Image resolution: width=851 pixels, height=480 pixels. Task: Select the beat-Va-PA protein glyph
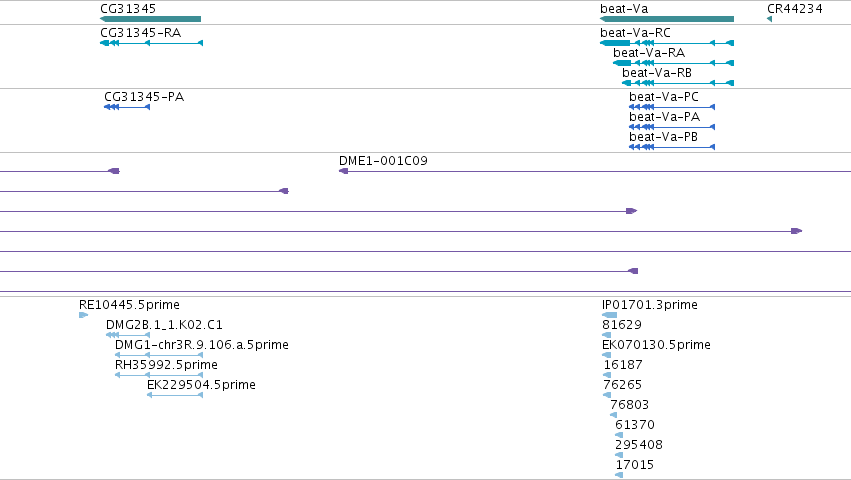click(672, 127)
